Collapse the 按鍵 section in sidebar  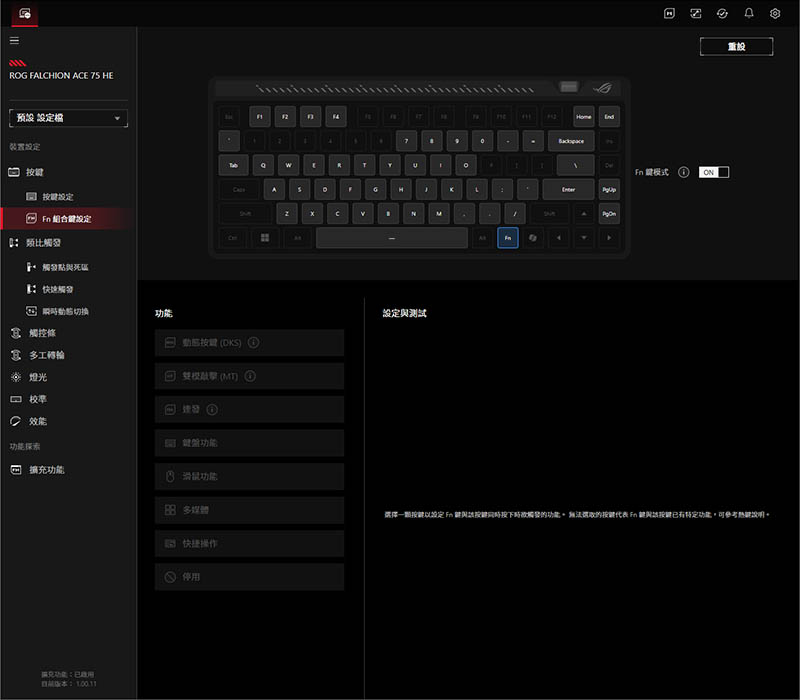pyautogui.click(x=35, y=172)
